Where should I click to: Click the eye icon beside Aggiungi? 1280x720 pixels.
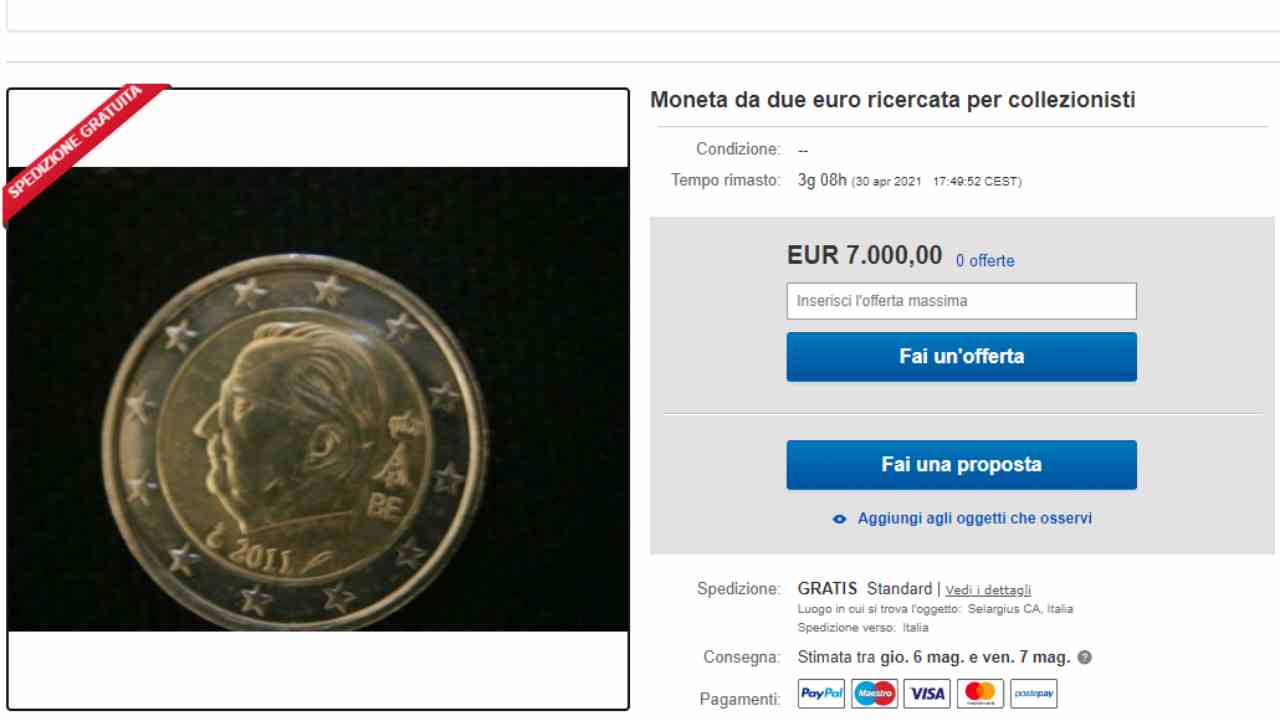click(x=840, y=519)
